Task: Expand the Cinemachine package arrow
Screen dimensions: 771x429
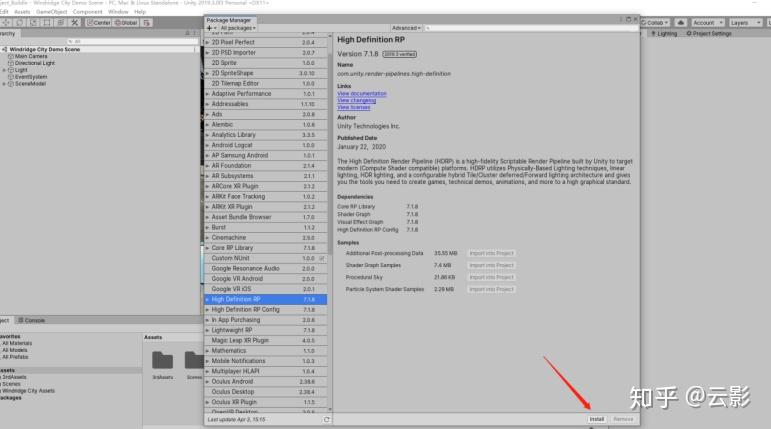Action: pyautogui.click(x=208, y=238)
